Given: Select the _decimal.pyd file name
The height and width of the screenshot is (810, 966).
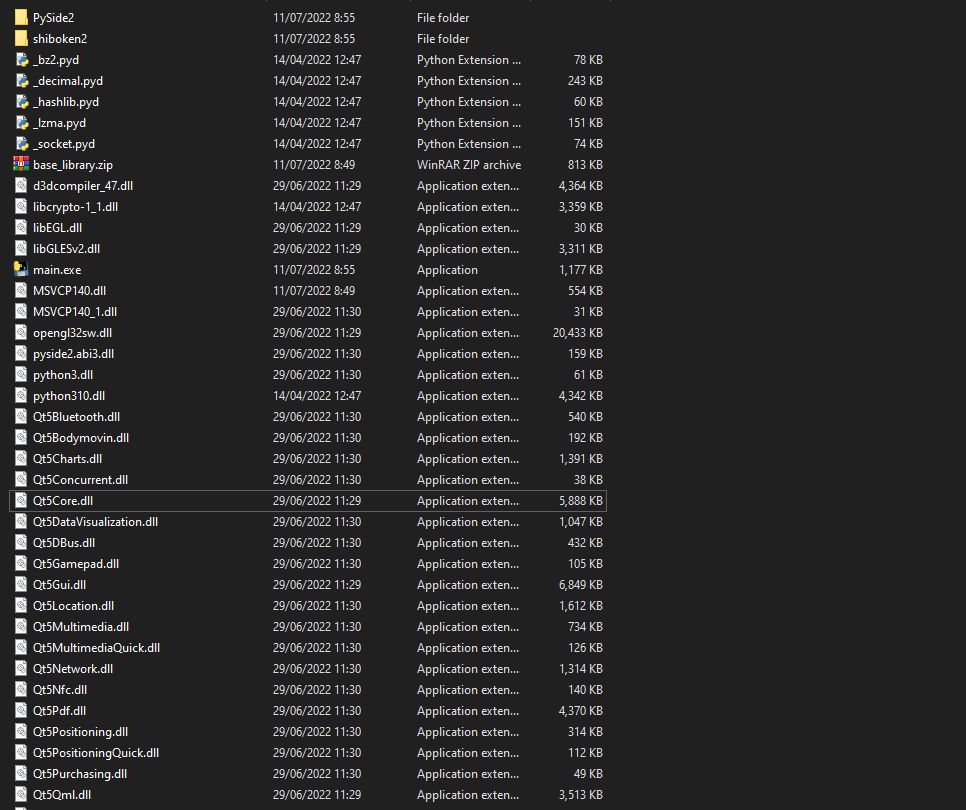Looking at the screenshot, I should click(68, 81).
